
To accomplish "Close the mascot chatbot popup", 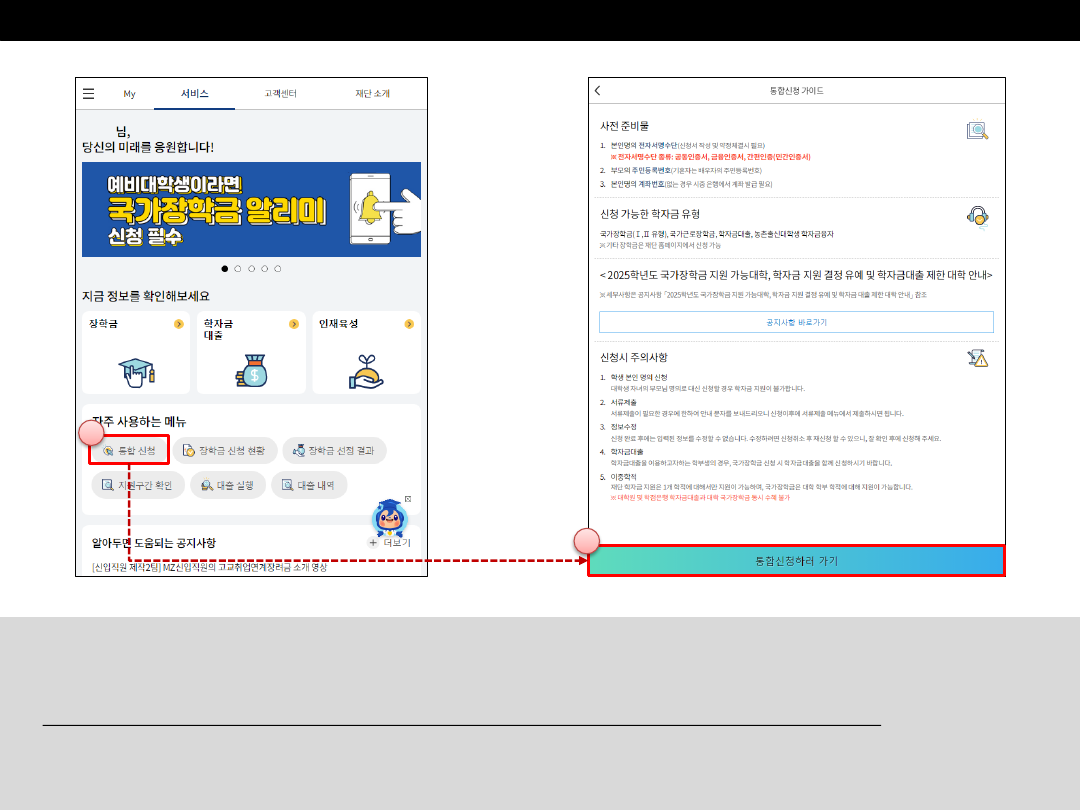I will tap(408, 498).
